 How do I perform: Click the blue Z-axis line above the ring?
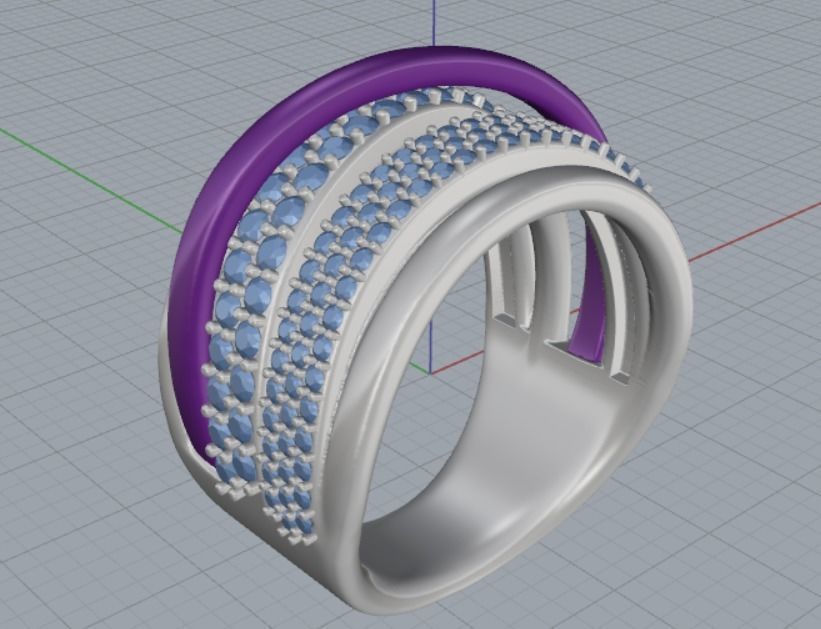tap(434, 23)
